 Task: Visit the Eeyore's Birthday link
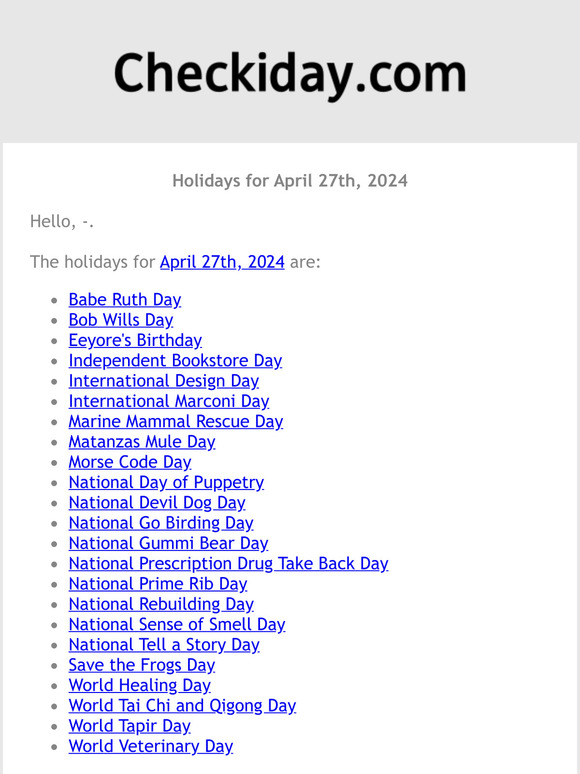135,340
